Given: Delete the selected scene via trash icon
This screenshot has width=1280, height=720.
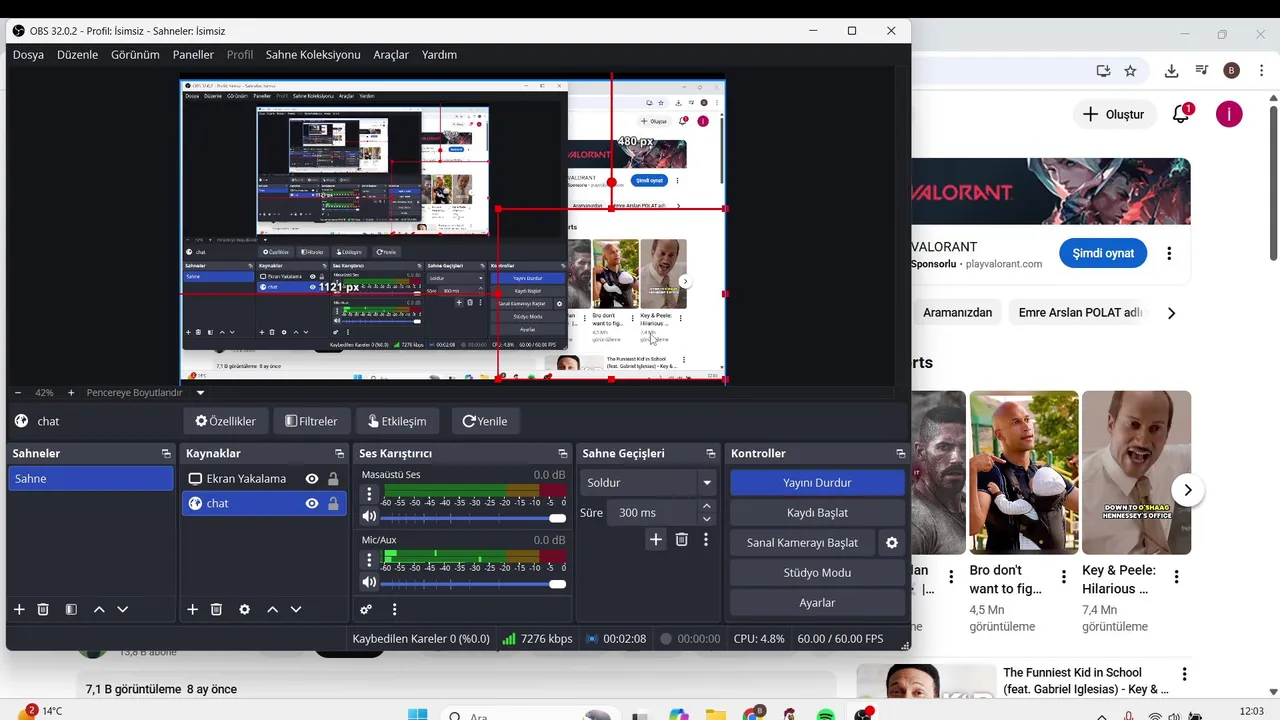Looking at the screenshot, I should coord(43,609).
